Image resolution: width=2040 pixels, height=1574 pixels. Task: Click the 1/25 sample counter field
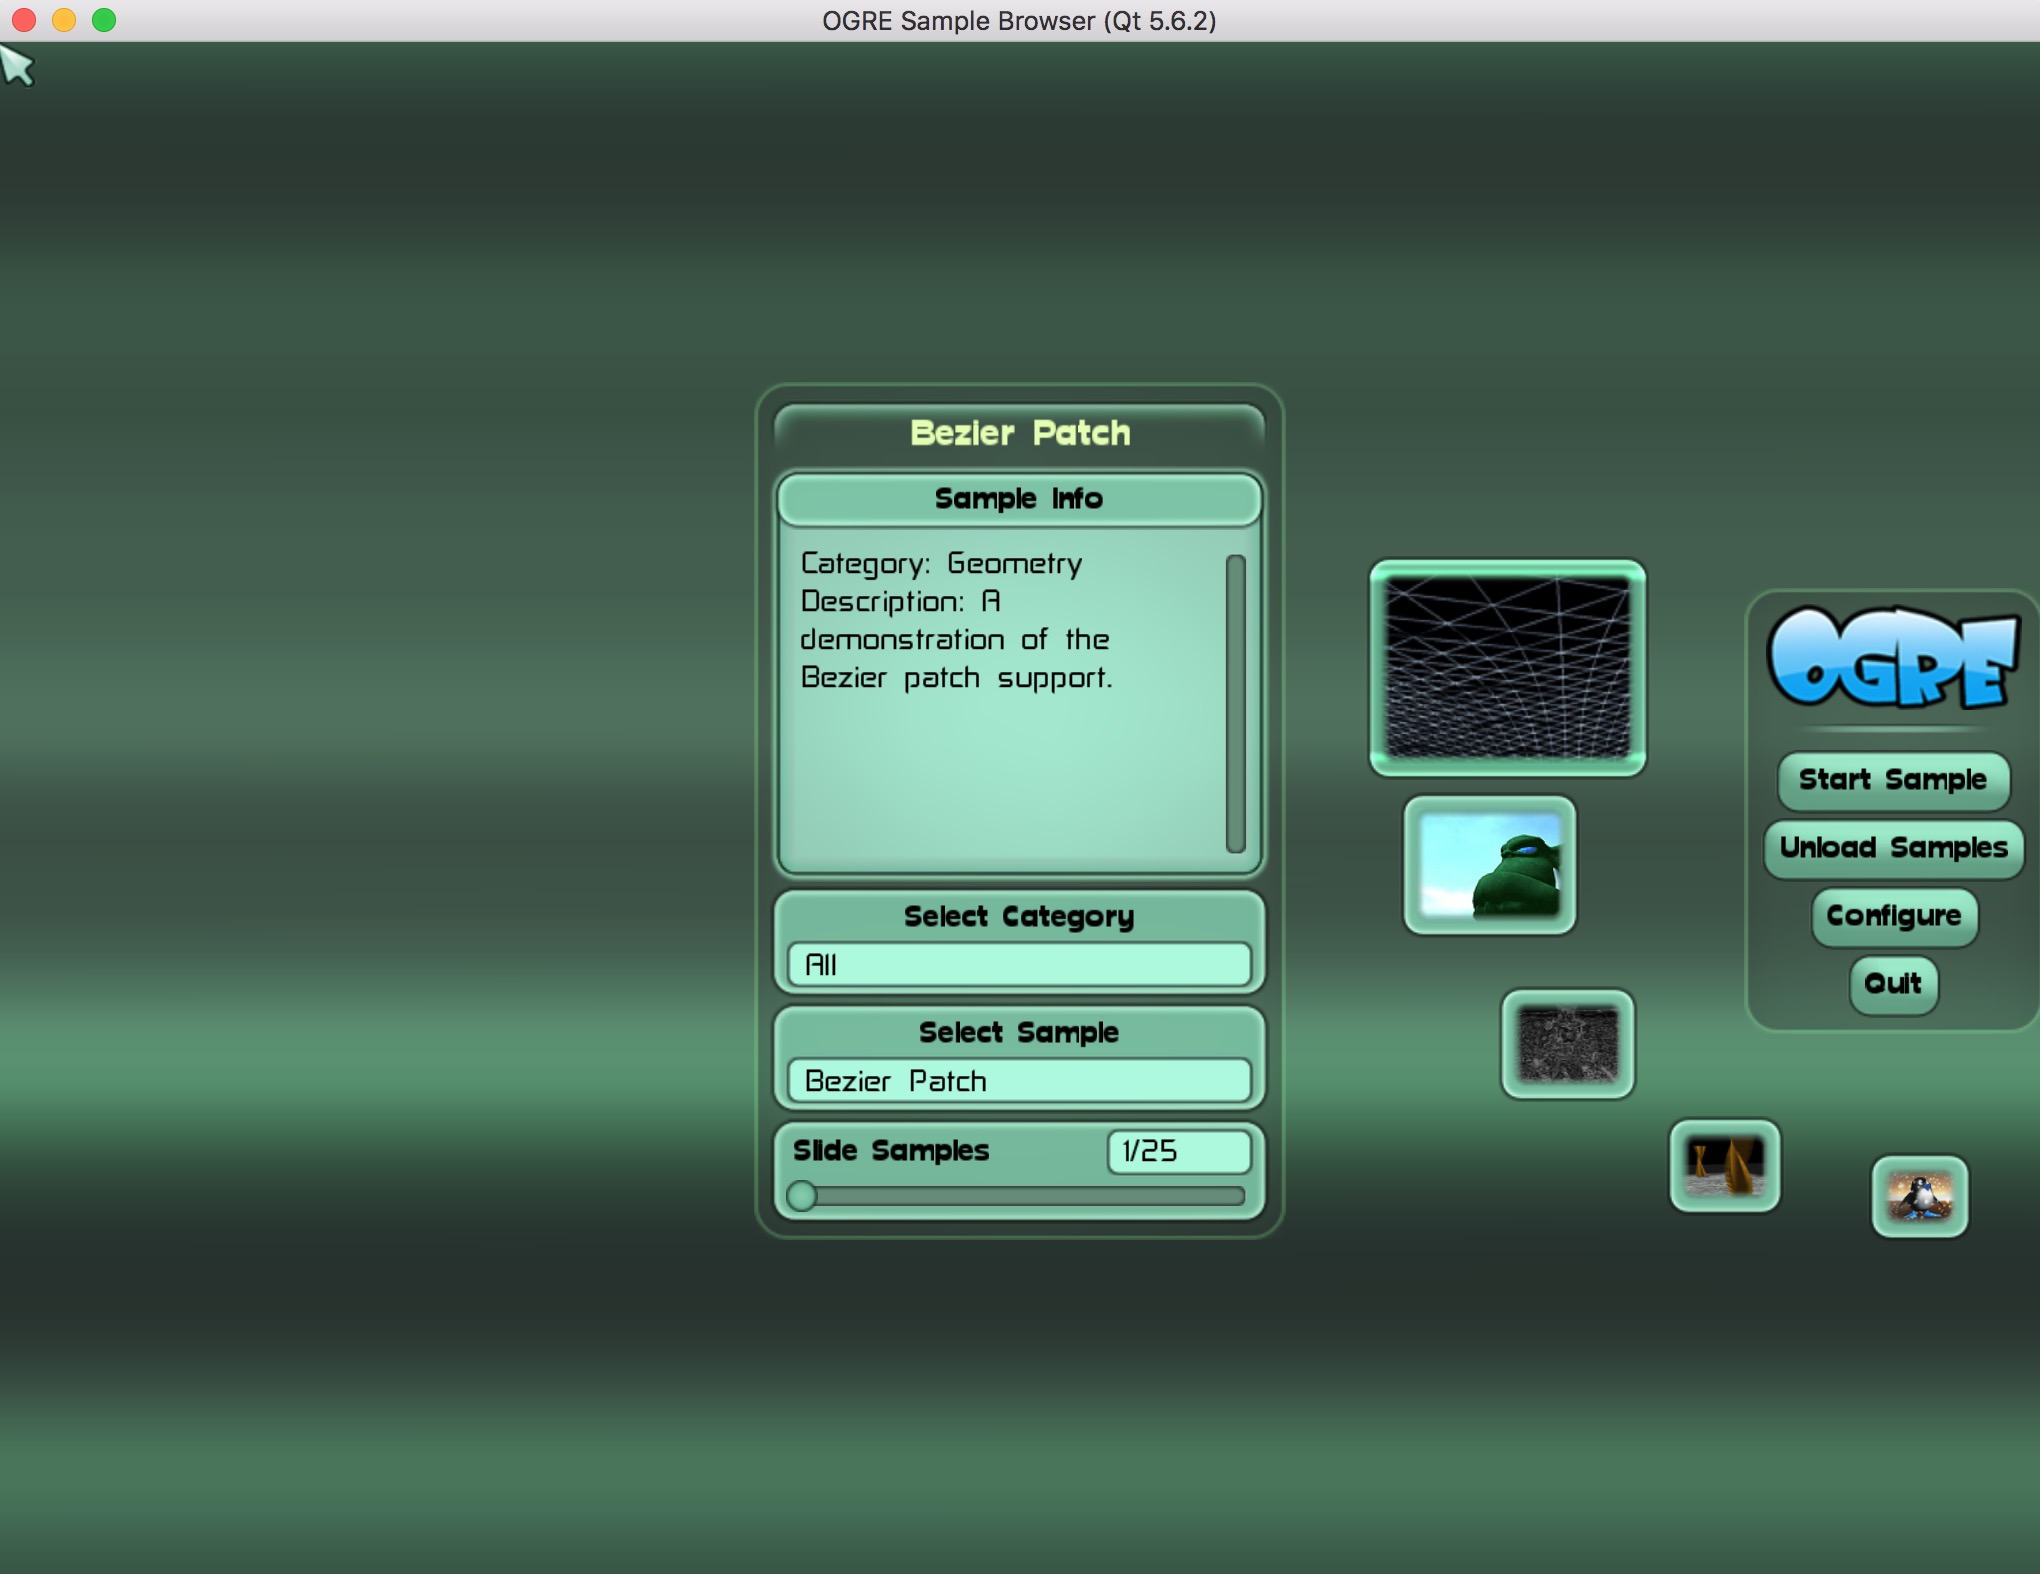pyautogui.click(x=1178, y=1151)
